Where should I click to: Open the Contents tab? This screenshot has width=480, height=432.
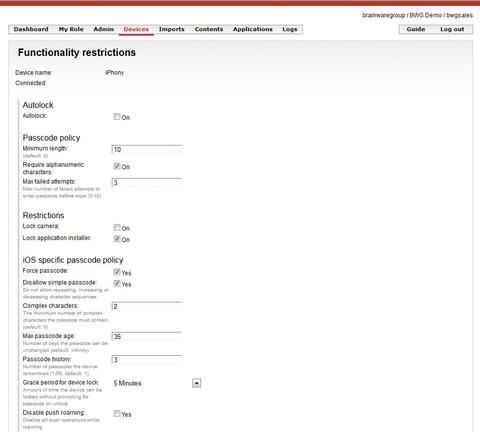point(209,29)
